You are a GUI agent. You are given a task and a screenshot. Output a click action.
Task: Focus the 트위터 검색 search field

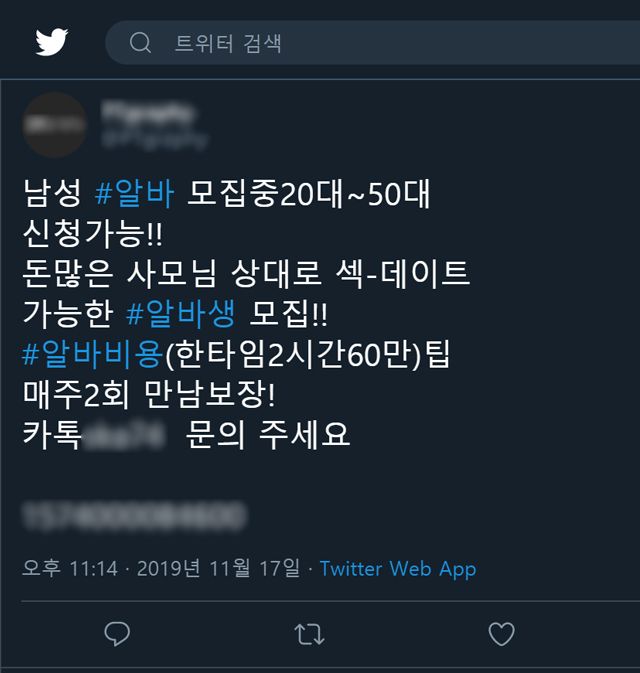(373, 42)
